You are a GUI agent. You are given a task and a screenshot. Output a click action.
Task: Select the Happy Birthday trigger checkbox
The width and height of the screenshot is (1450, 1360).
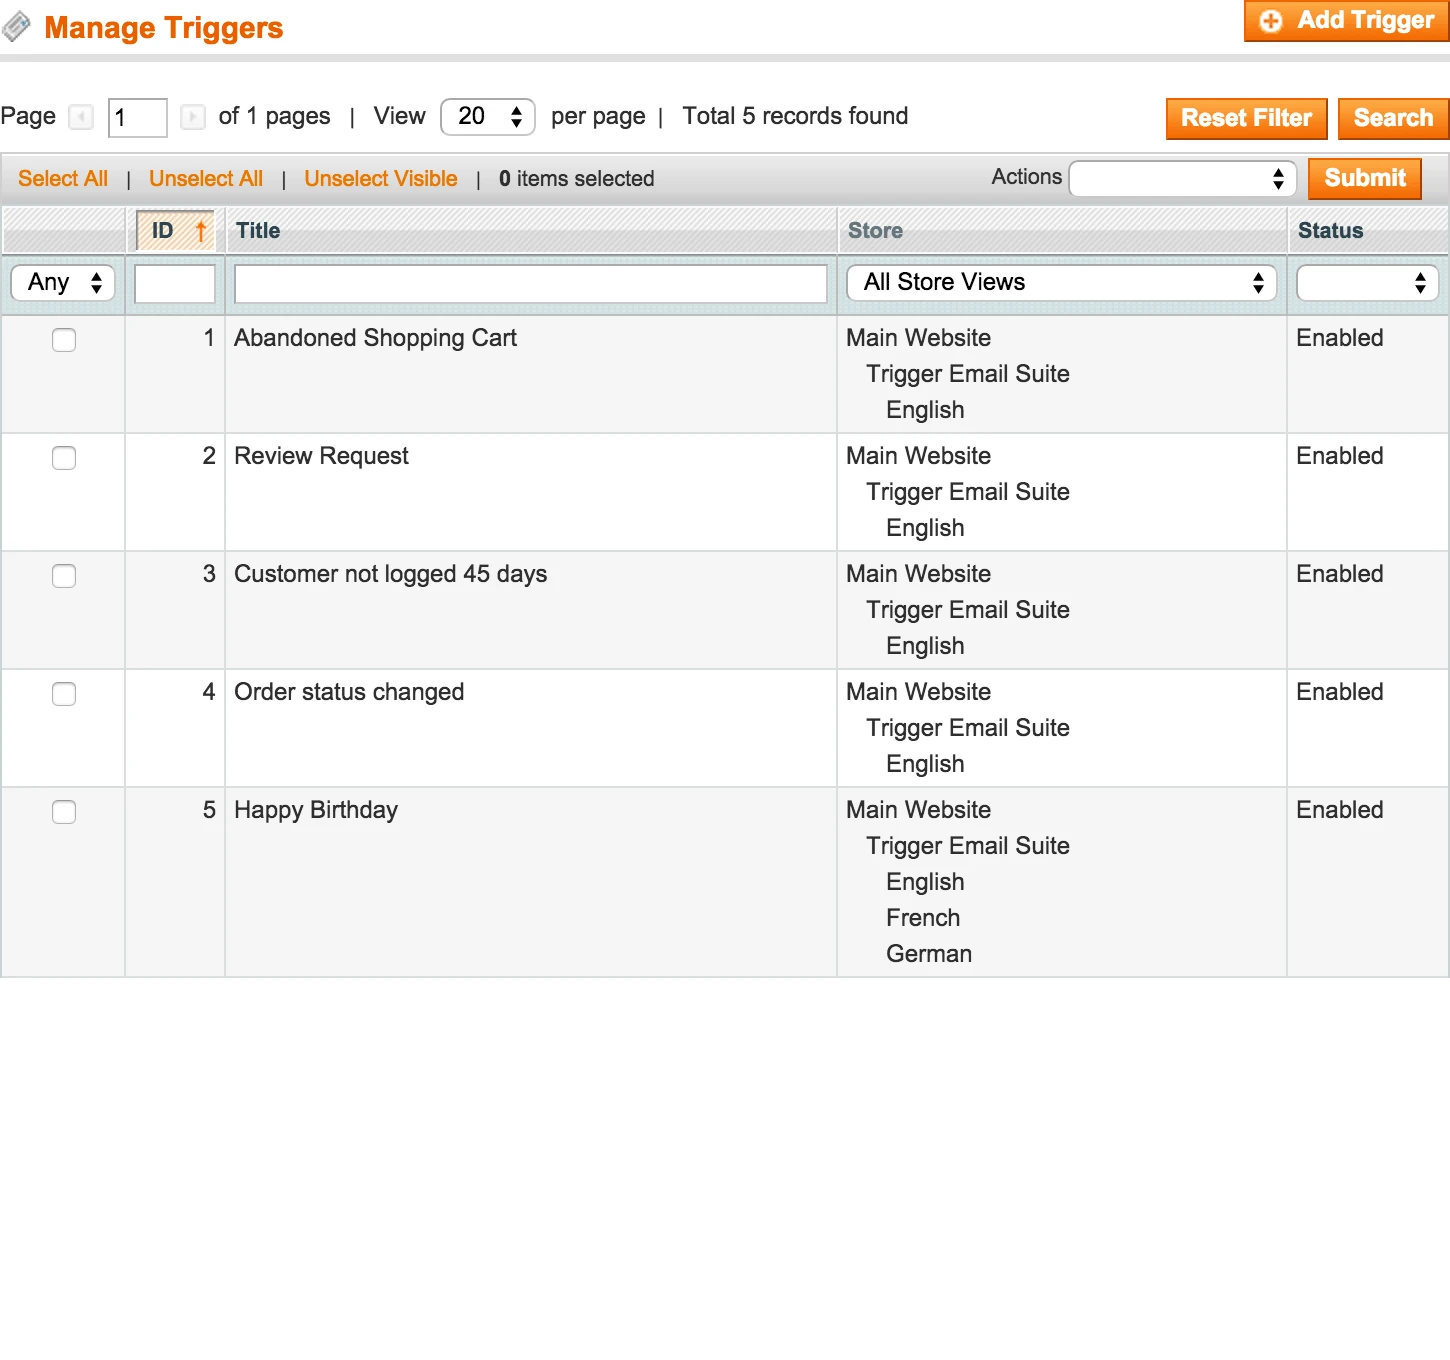[x=63, y=812]
